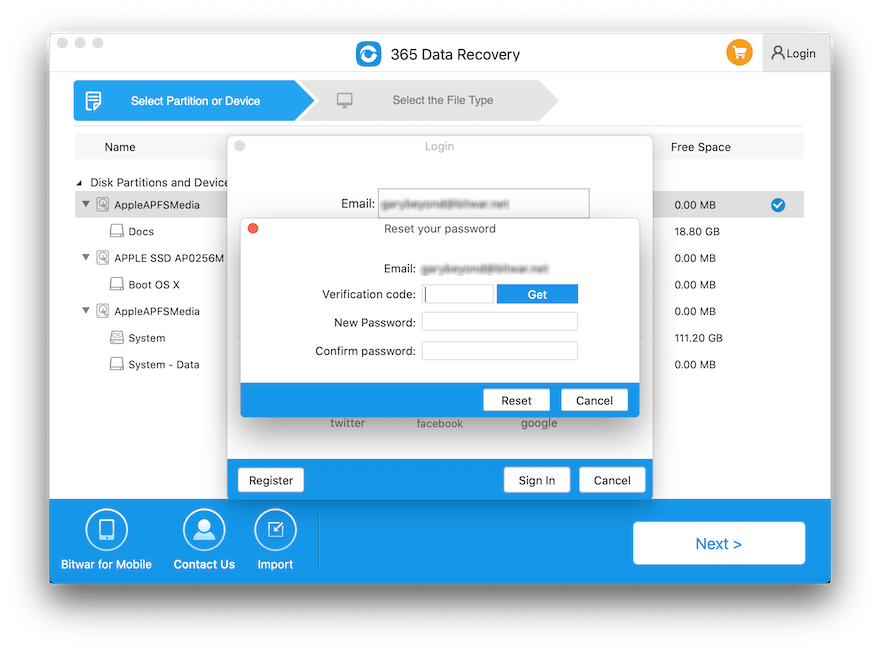Viewport: 880px width, 649px height.
Task: Open the shopping cart icon
Action: pos(739,53)
